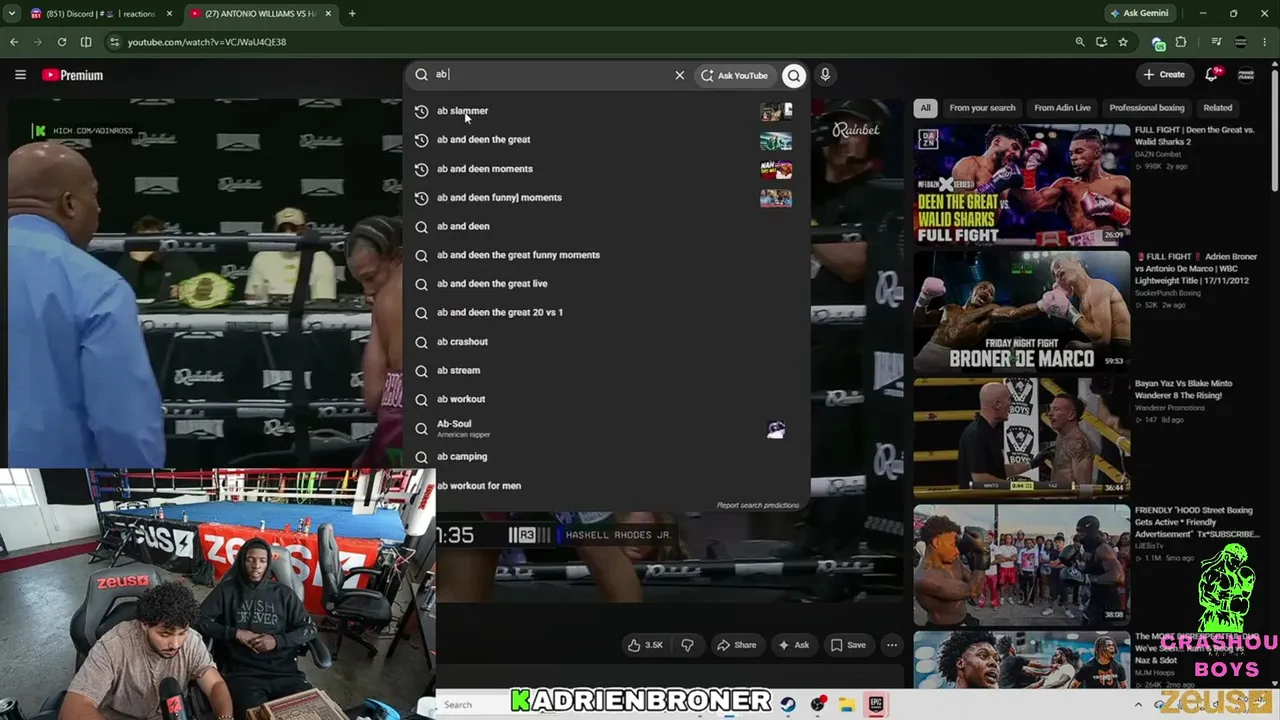Click the Ask button under the video
This screenshot has height=720, width=1280.
[794, 645]
